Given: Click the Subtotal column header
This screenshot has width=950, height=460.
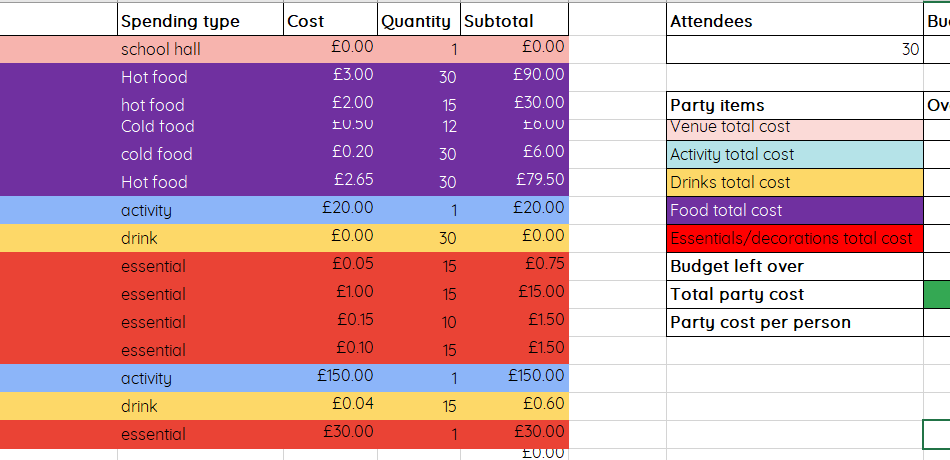Looking at the screenshot, I should tap(513, 21).
